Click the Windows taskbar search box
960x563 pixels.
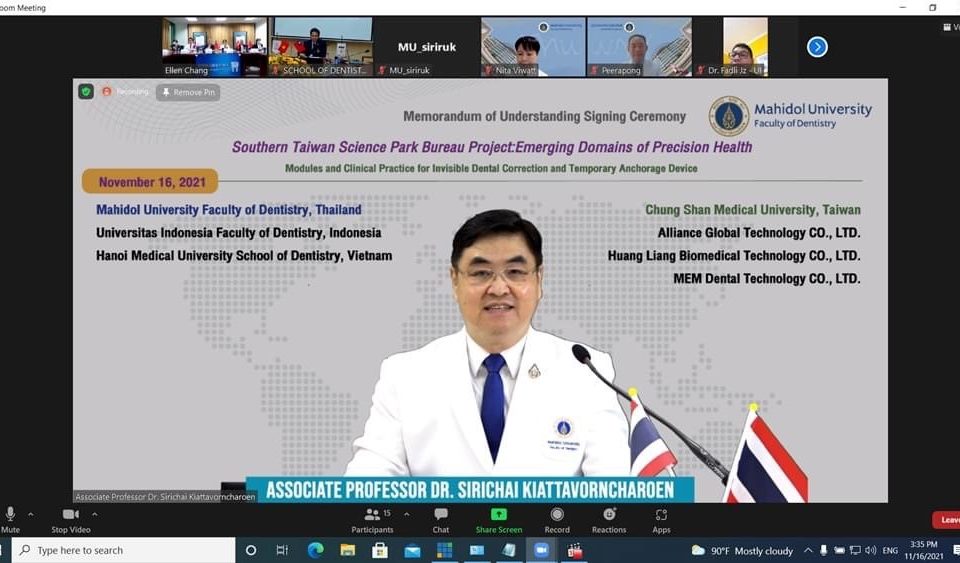[124, 550]
